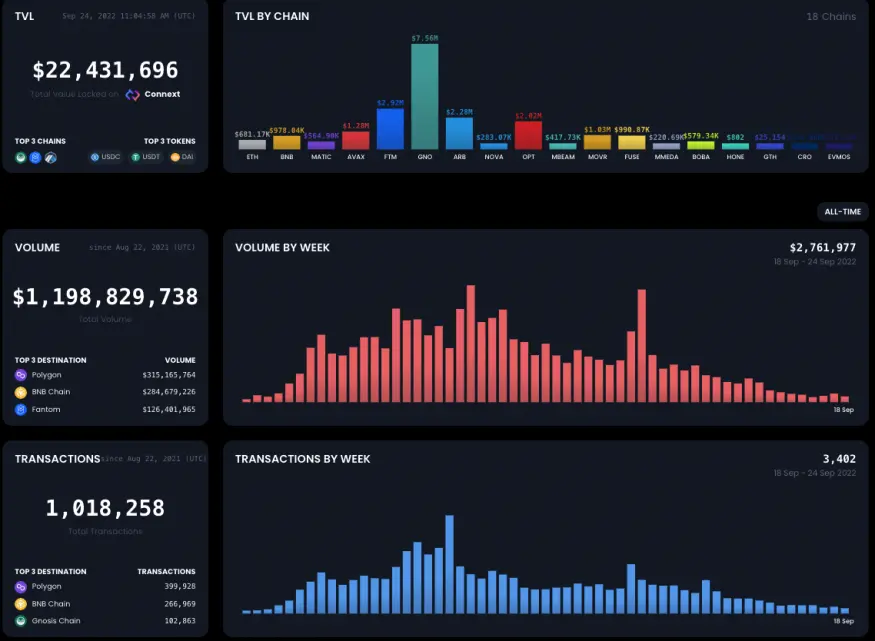Click the BNB Chain volume $284,679,226
Viewport: 875px width, 641px height.
click(169, 392)
